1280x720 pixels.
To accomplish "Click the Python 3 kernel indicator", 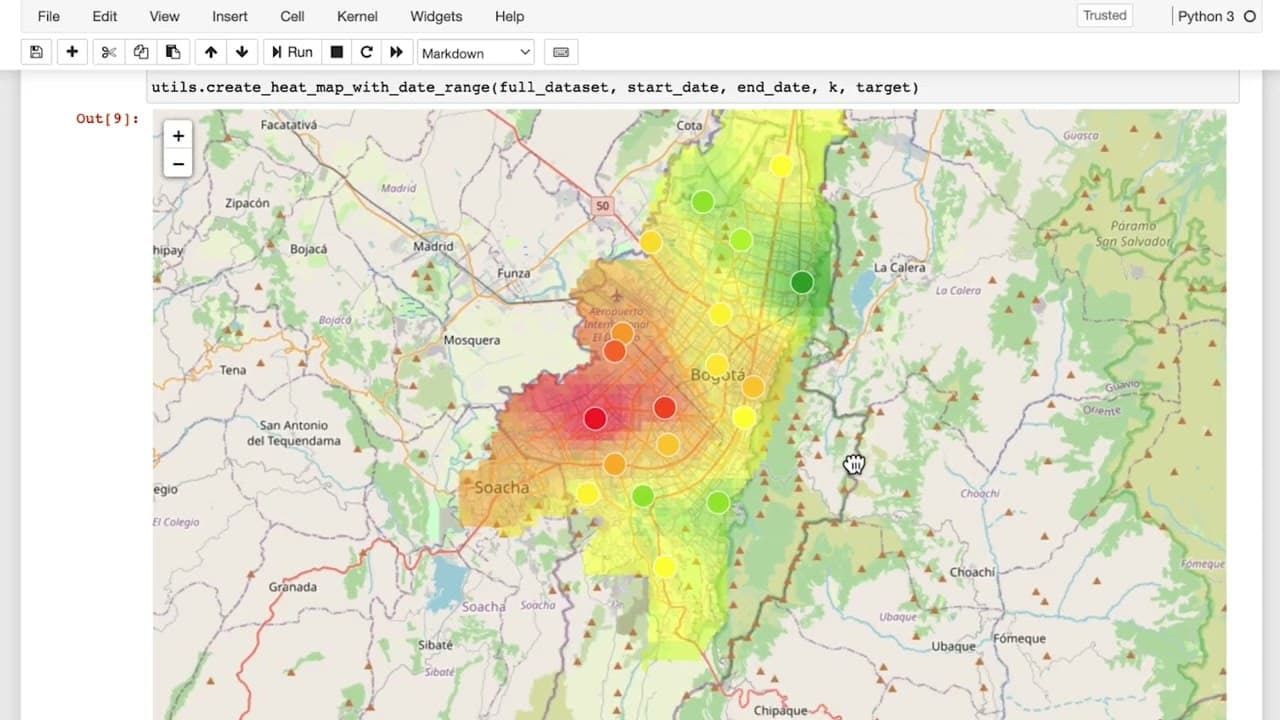I will 1205,16.
